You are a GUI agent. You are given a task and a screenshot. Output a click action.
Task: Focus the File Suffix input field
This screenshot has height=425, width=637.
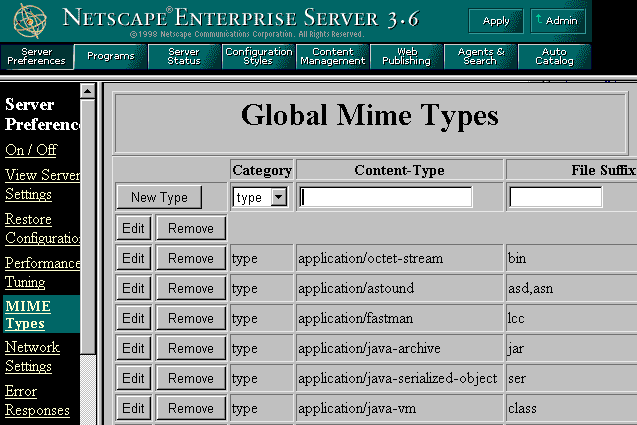pyautogui.click(x=555, y=197)
